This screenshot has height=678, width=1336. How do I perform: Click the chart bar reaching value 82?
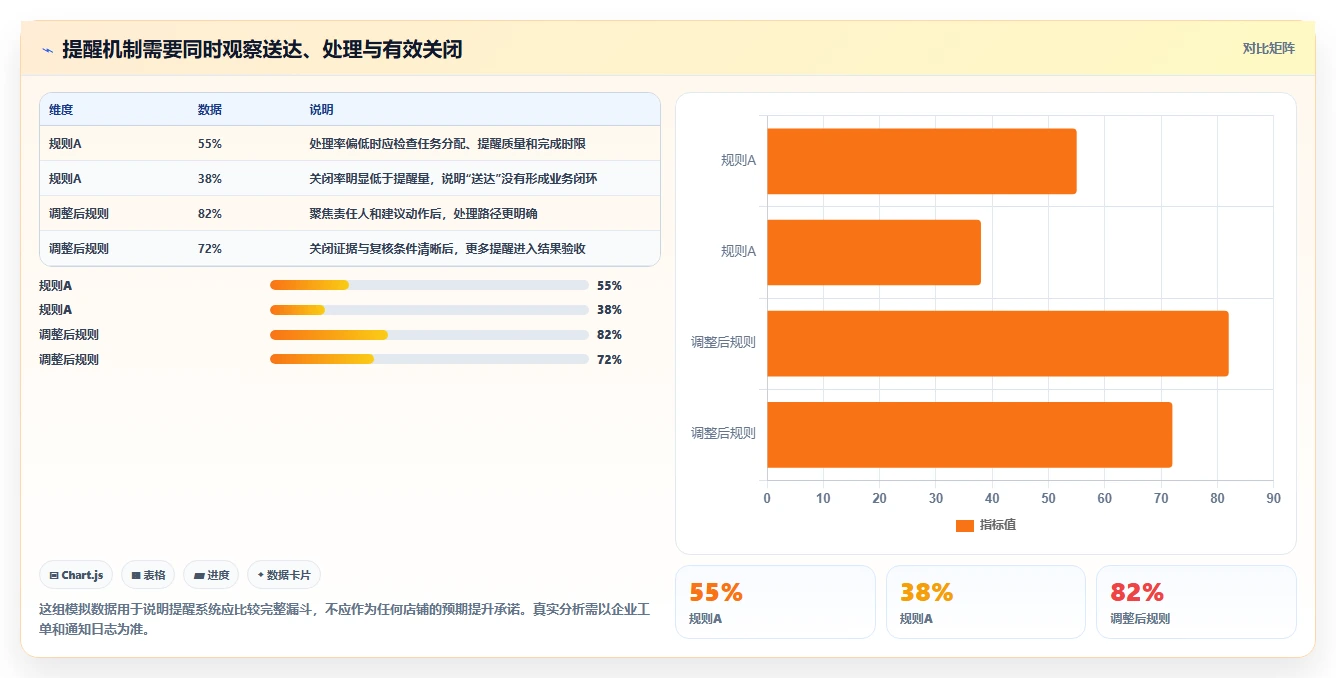997,343
